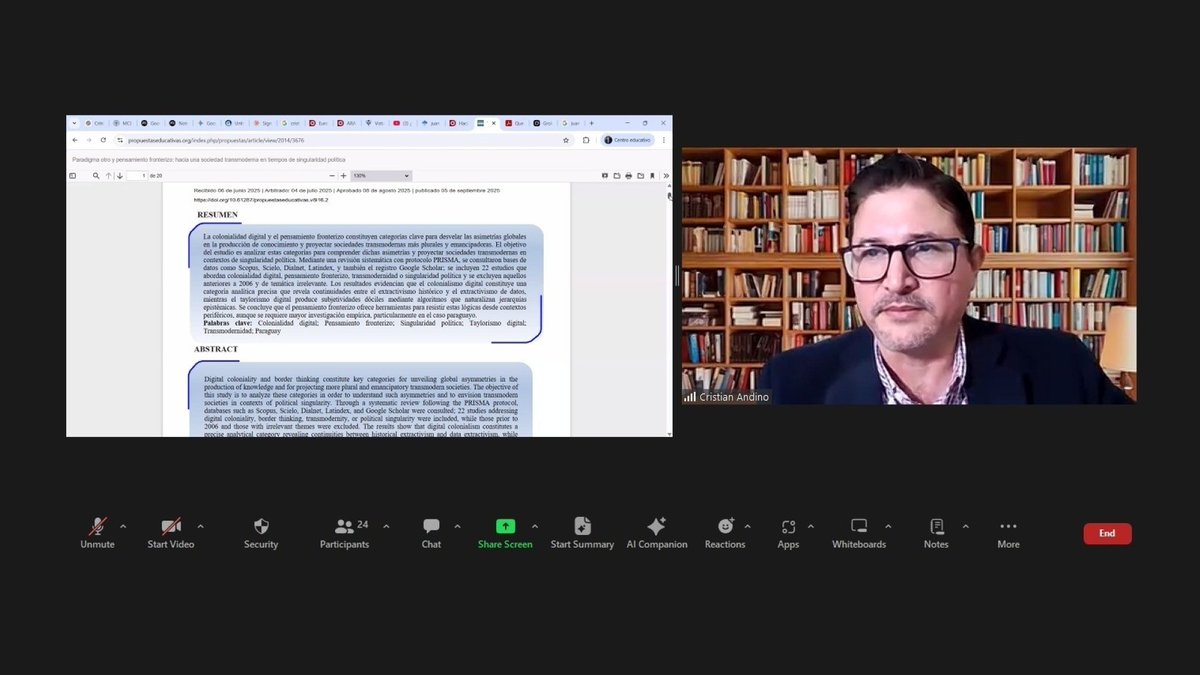Zoom out PDF with minus button
This screenshot has height=675, width=1200.
pos(332,176)
